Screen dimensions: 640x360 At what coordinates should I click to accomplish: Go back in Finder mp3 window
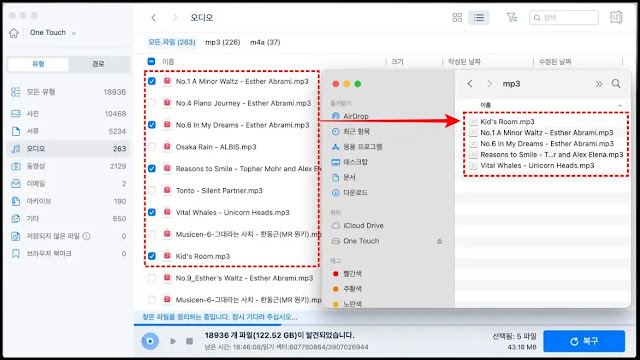pos(470,84)
